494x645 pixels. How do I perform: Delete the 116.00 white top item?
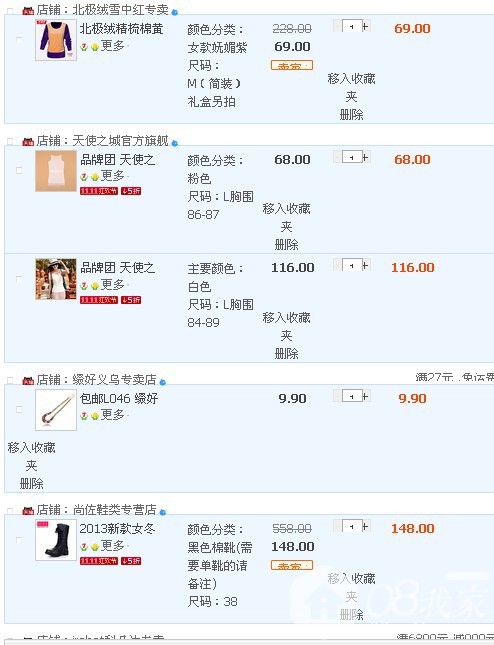pos(286,353)
